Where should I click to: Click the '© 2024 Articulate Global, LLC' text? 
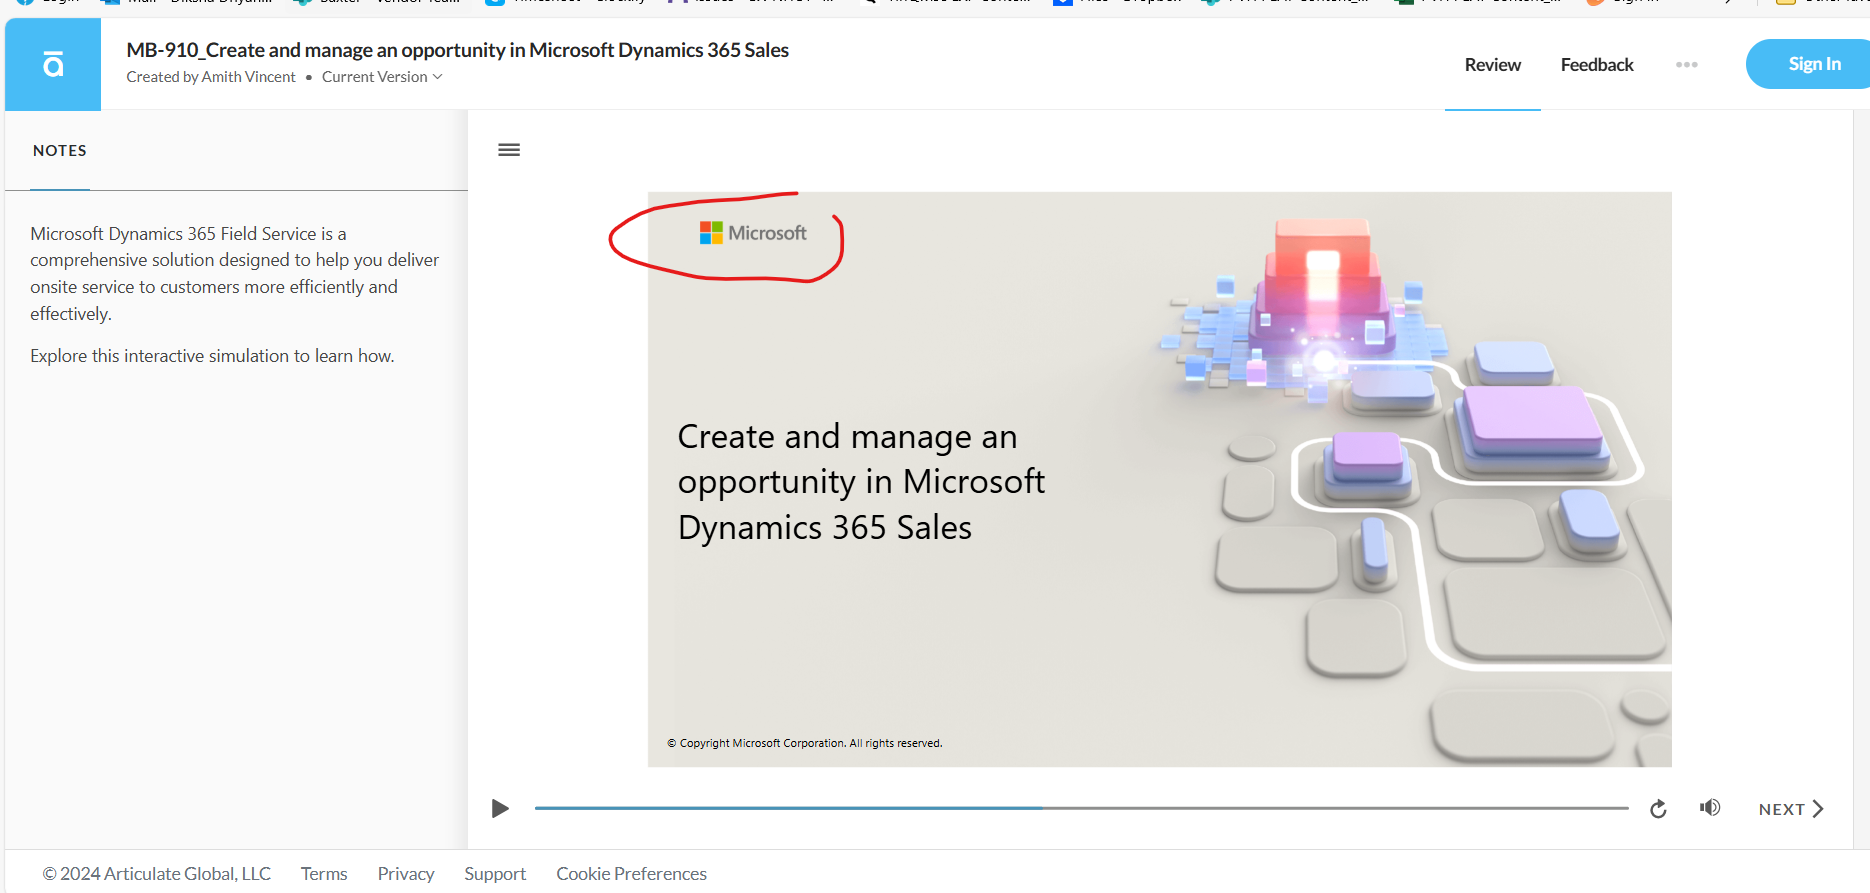[x=156, y=874]
